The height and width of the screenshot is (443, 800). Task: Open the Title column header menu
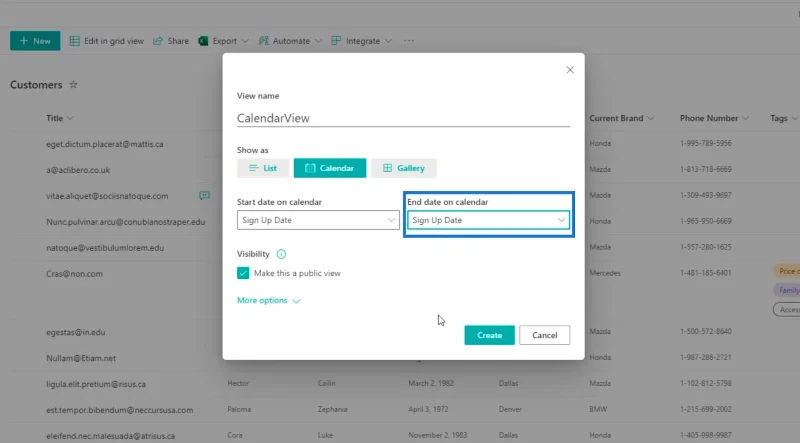(60, 118)
